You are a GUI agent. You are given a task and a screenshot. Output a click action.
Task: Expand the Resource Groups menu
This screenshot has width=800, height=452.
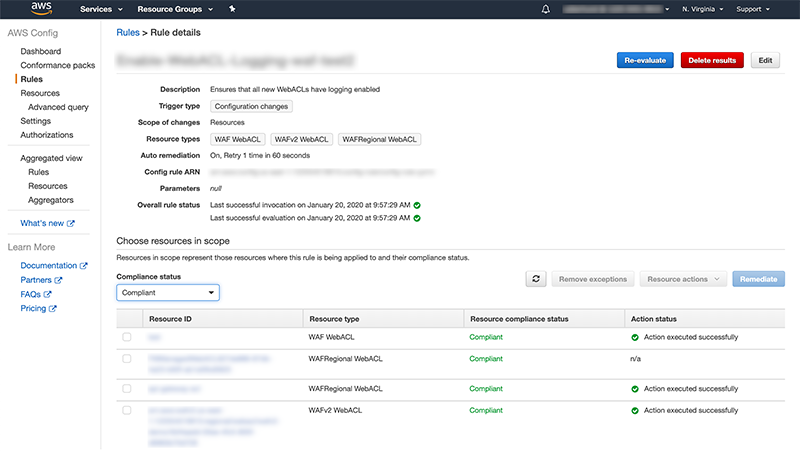175,9
